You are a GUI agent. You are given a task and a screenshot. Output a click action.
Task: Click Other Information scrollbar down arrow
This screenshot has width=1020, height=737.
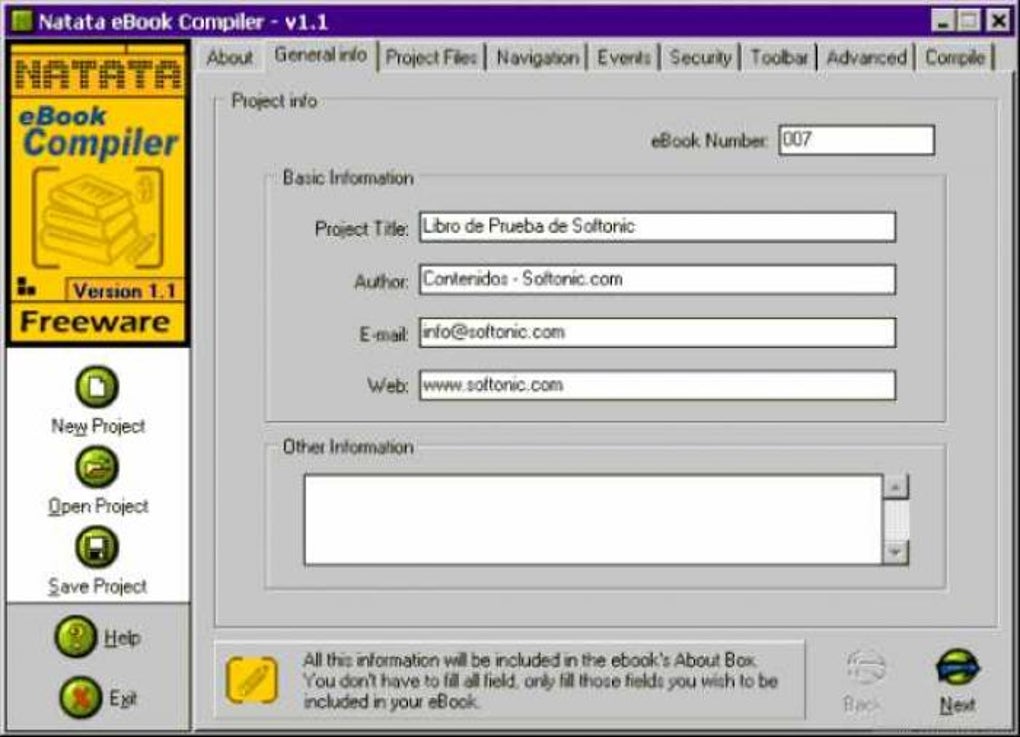(896, 552)
